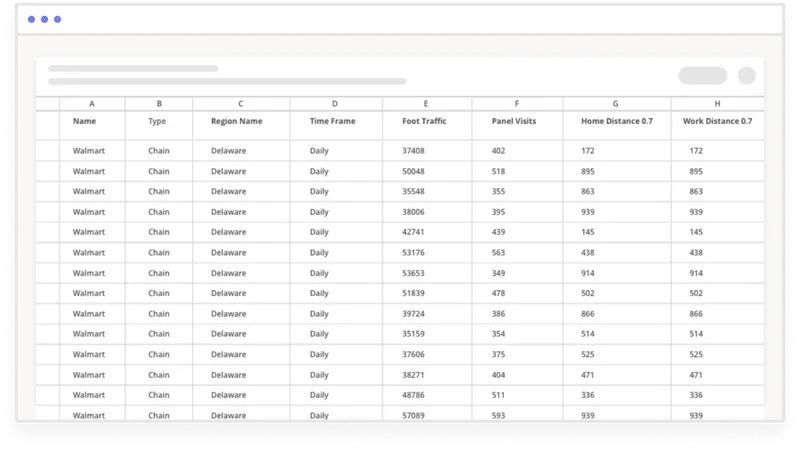This screenshot has width=800, height=449.
Task: Select the cell containing 48786
Action: pyautogui.click(x=427, y=395)
